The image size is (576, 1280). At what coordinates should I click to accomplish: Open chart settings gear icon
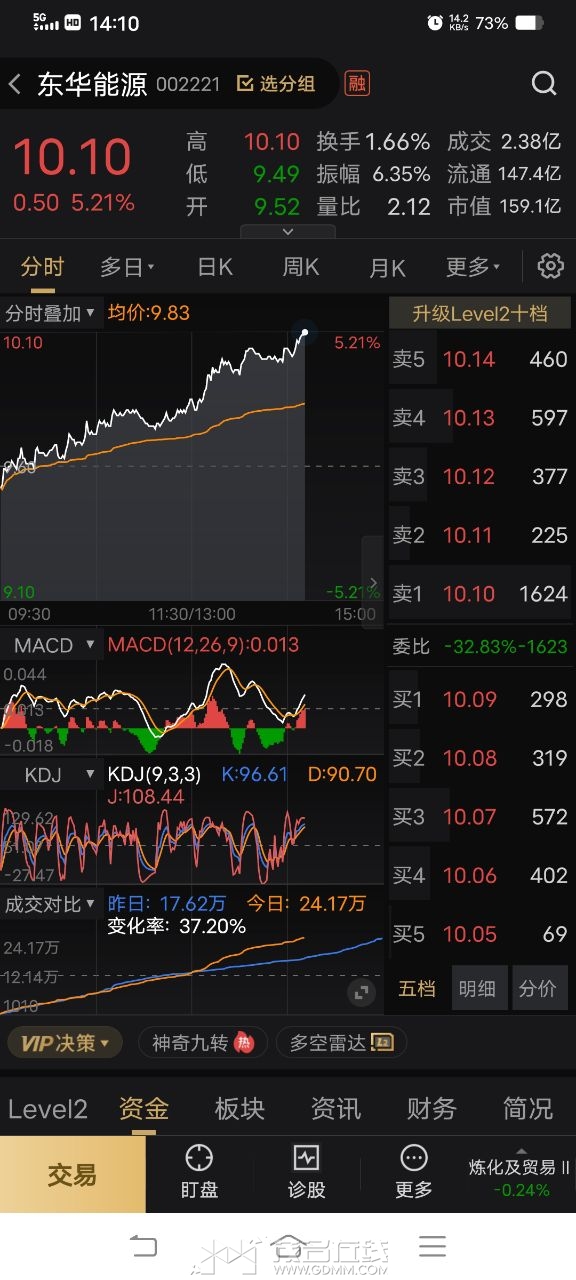tap(550, 266)
